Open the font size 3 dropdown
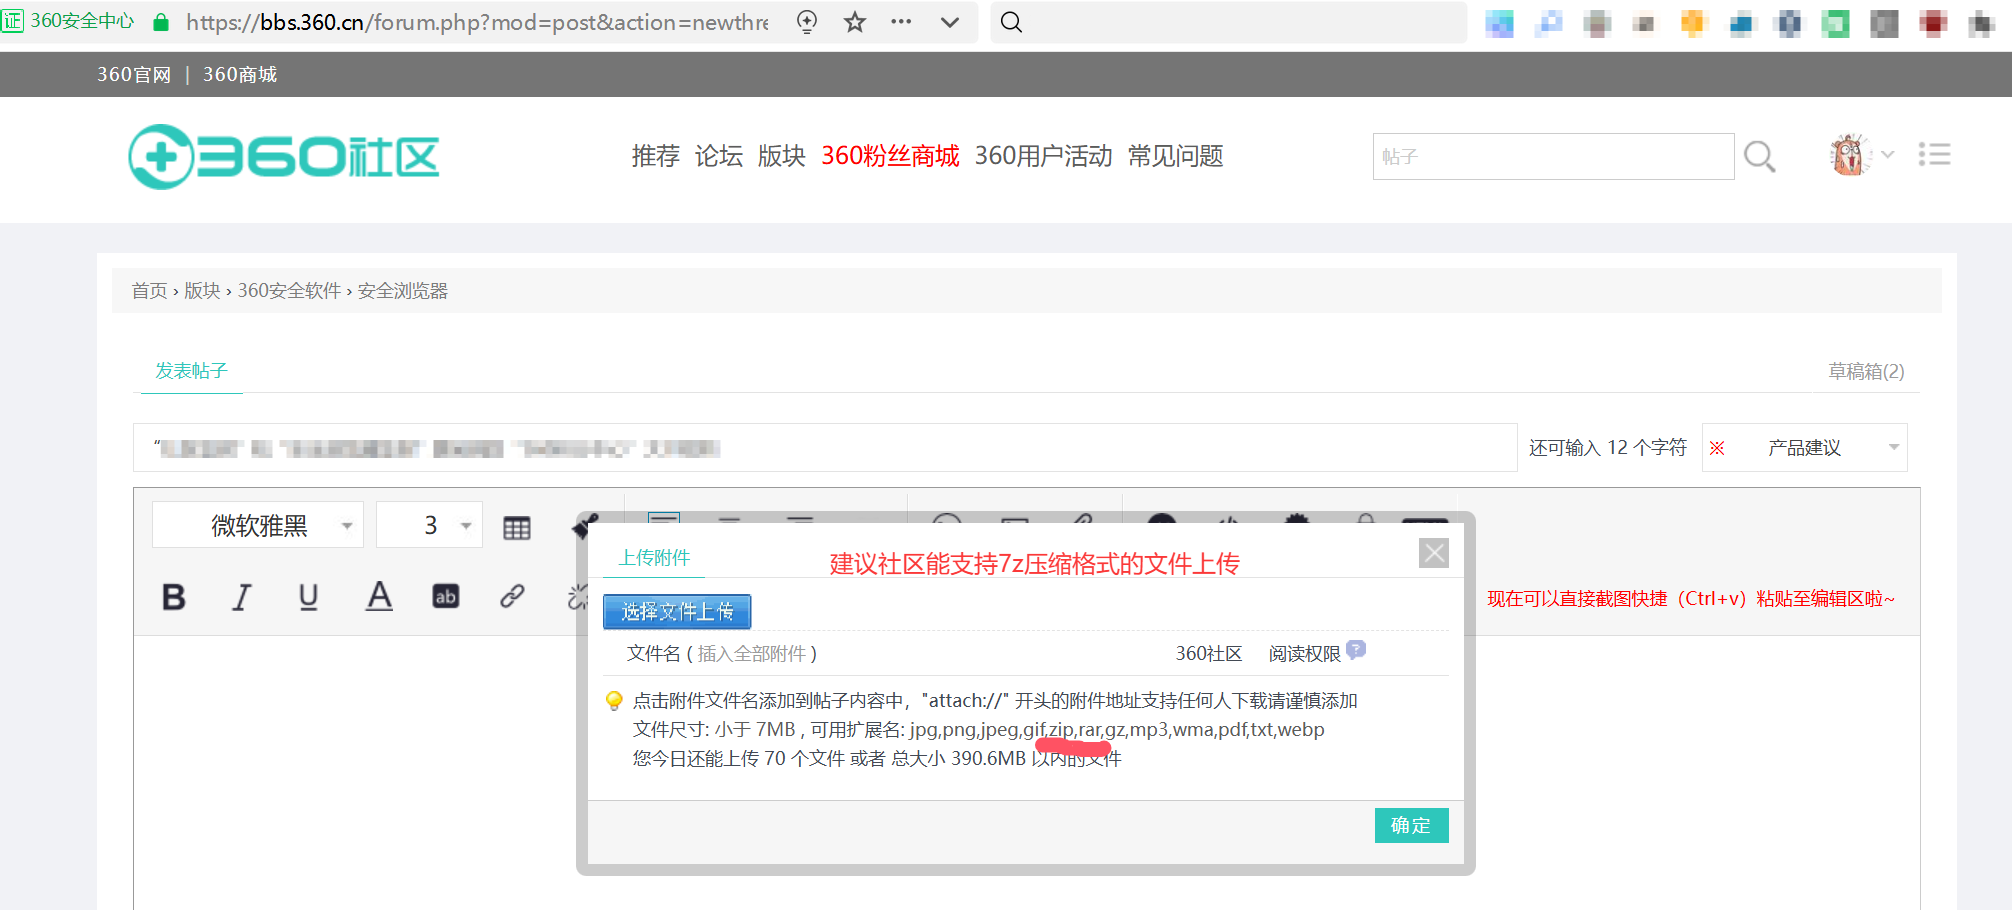The image size is (2012, 910). (x=429, y=525)
